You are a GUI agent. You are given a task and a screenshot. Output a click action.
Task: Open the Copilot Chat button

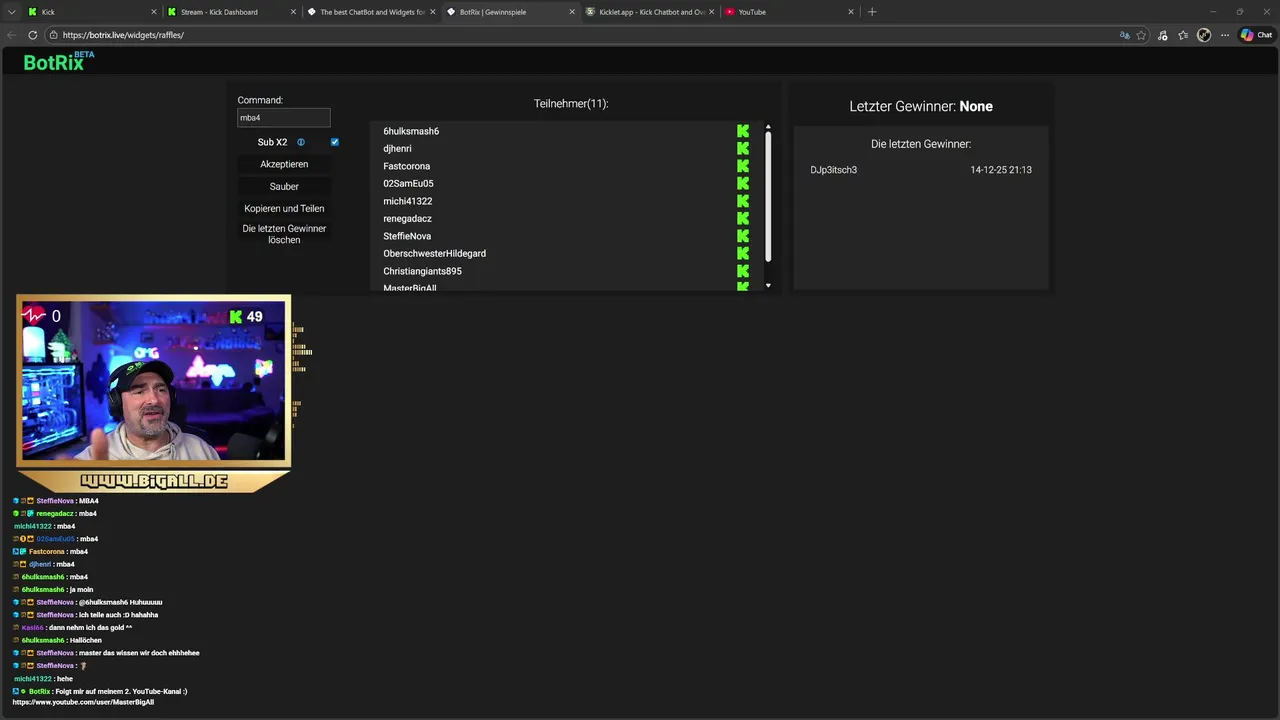point(1256,35)
